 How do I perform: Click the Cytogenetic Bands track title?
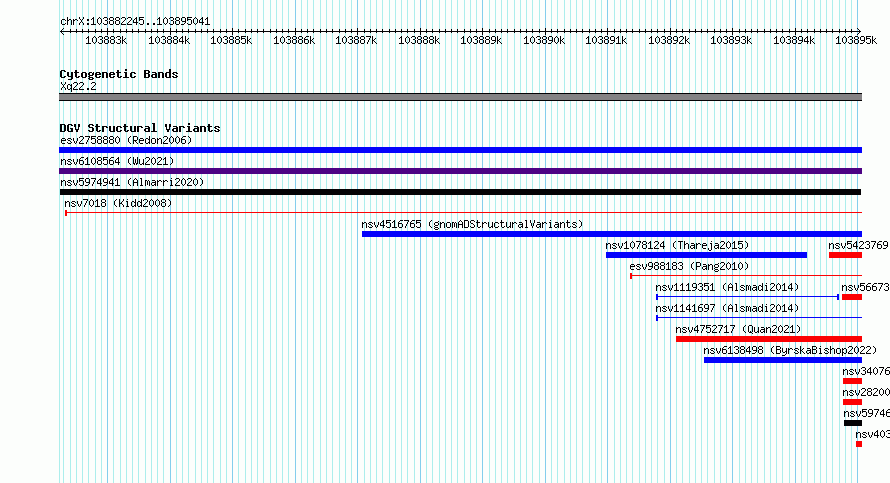(x=119, y=74)
